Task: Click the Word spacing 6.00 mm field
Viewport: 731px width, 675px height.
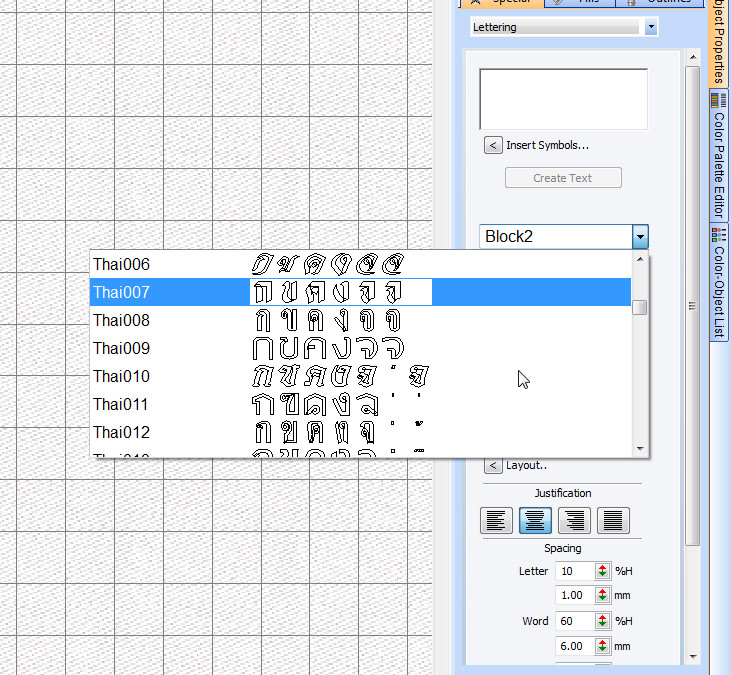Action: click(x=575, y=646)
